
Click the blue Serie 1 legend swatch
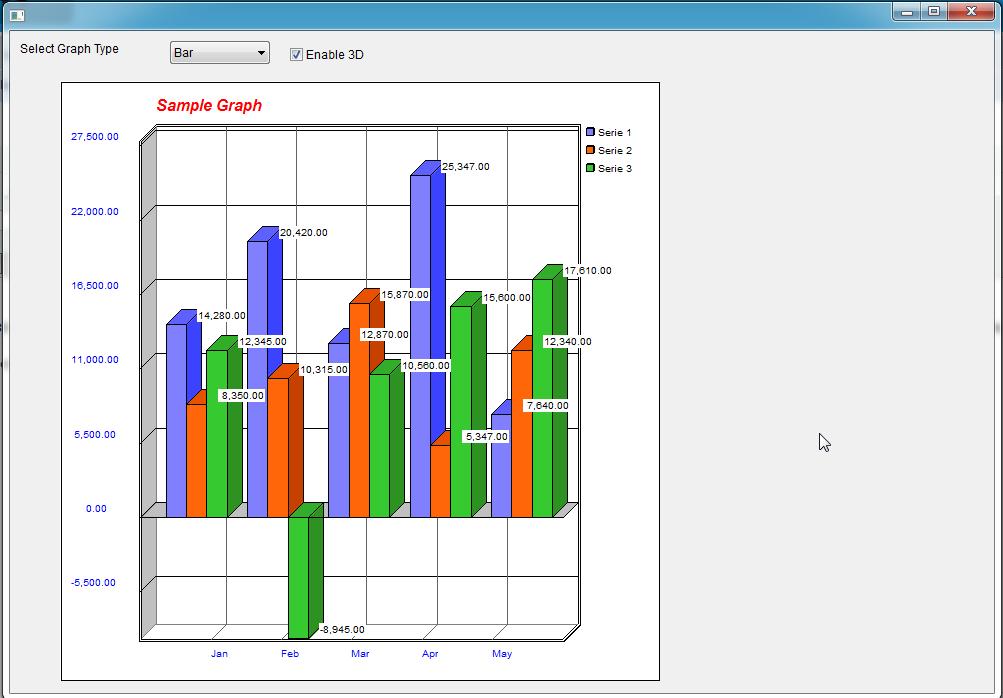click(x=590, y=132)
